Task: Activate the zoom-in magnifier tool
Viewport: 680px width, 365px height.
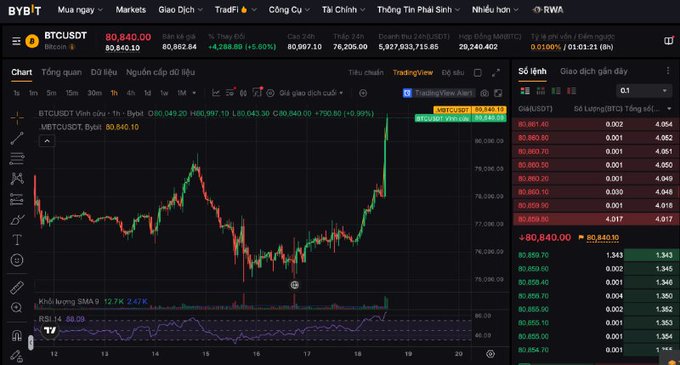Action: pos(17,308)
